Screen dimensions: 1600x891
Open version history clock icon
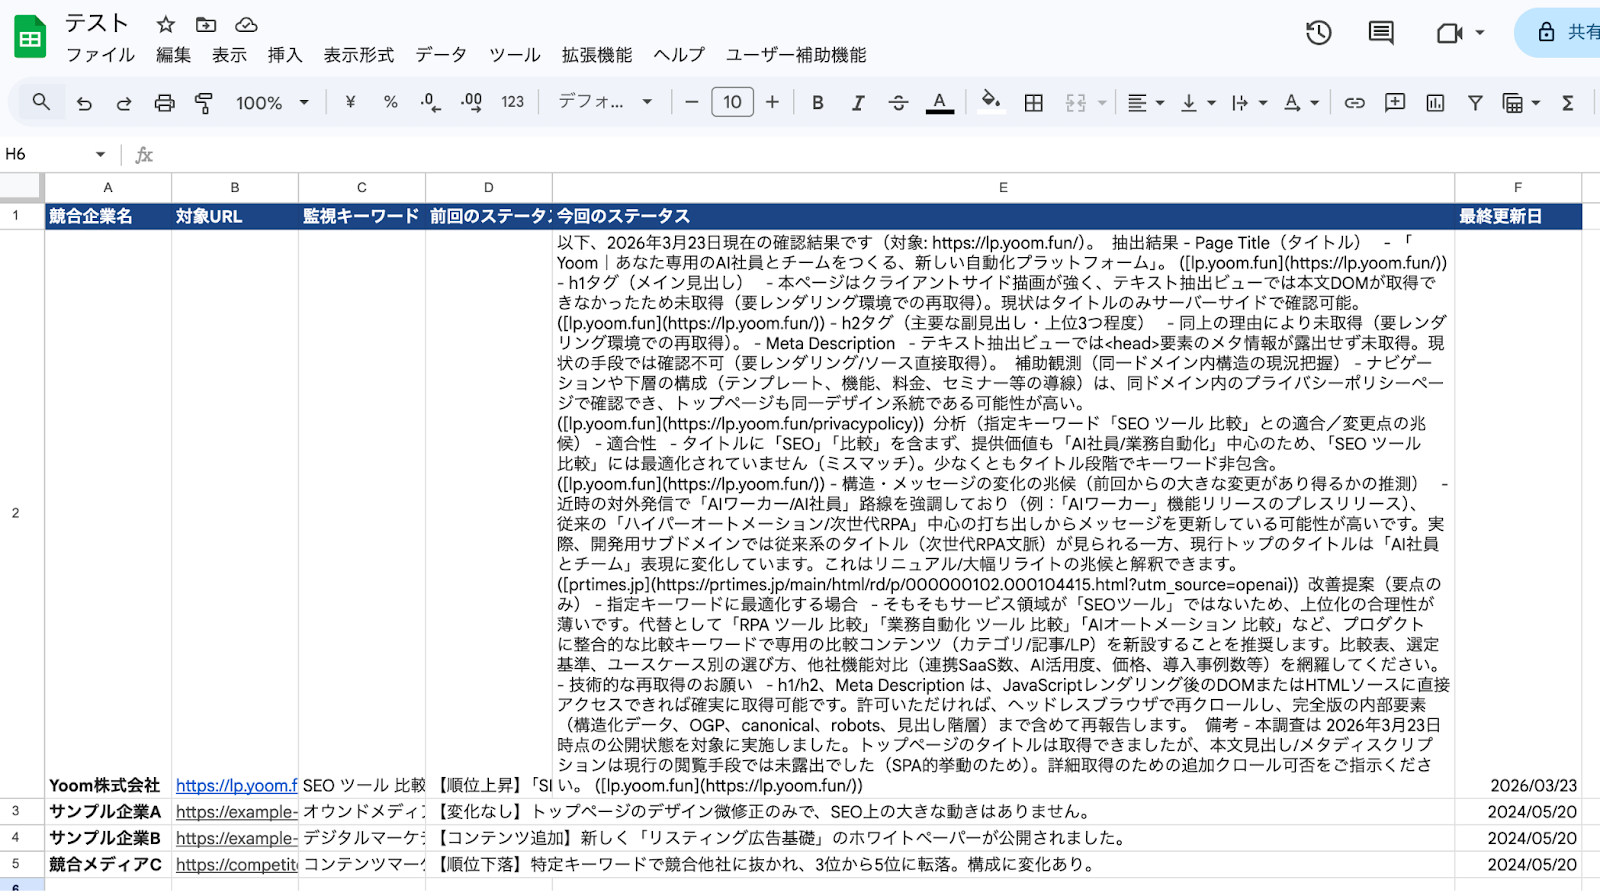click(1319, 33)
